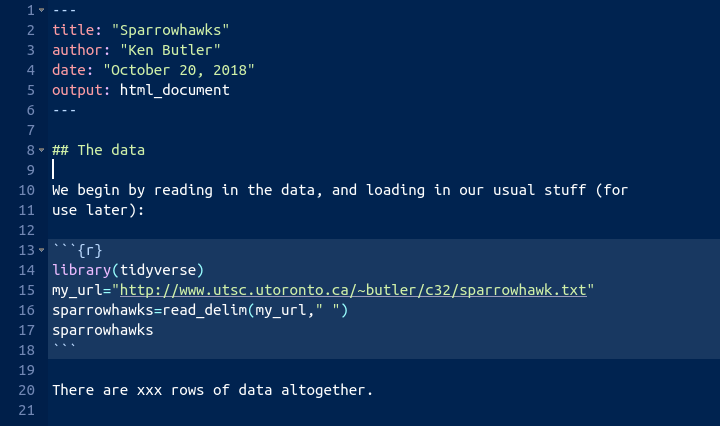
Task: Fold the R code chunk arrow
Action: [x=41, y=250]
